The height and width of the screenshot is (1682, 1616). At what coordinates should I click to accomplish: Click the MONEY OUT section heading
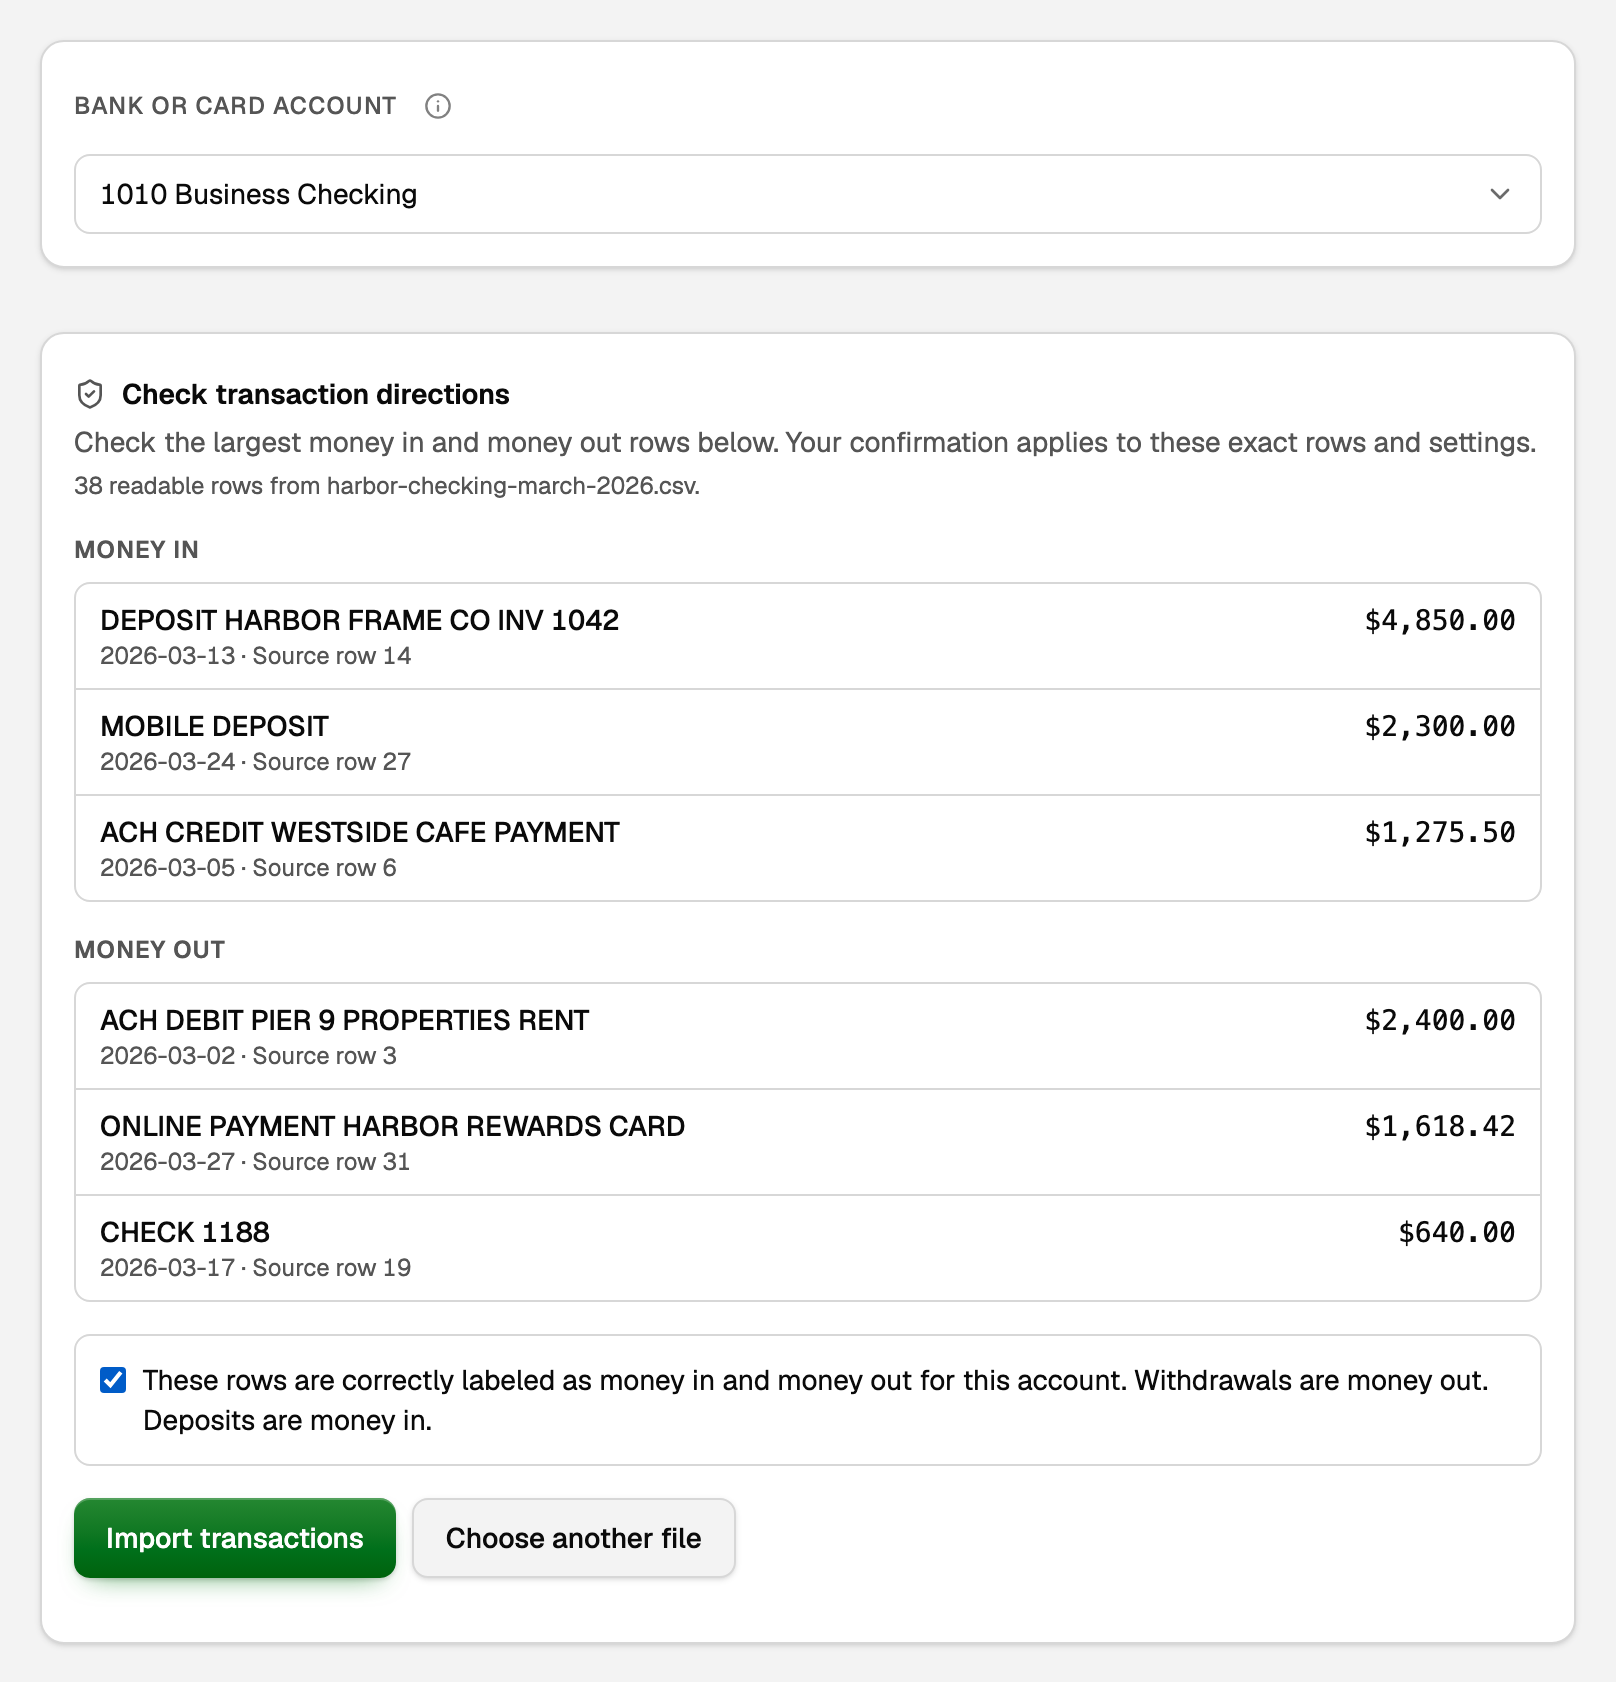(150, 950)
